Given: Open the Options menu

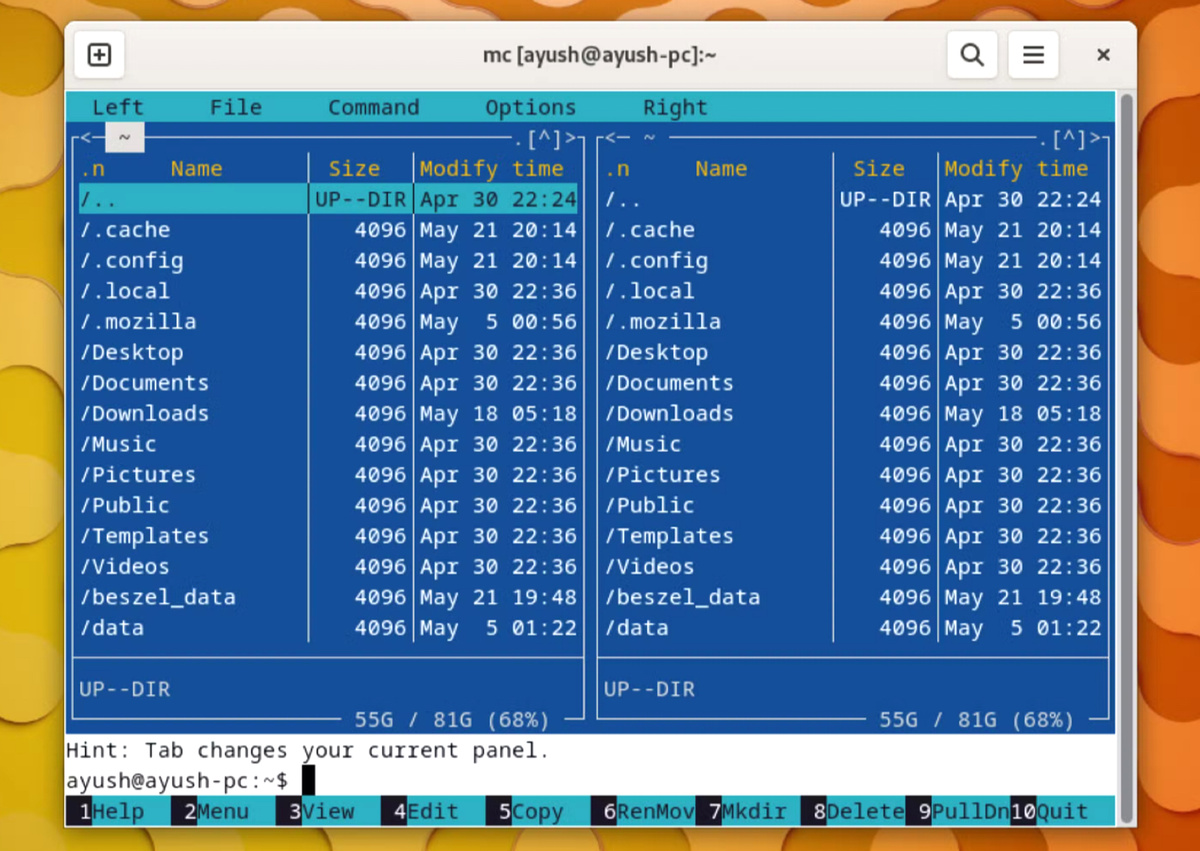Looking at the screenshot, I should tap(531, 107).
